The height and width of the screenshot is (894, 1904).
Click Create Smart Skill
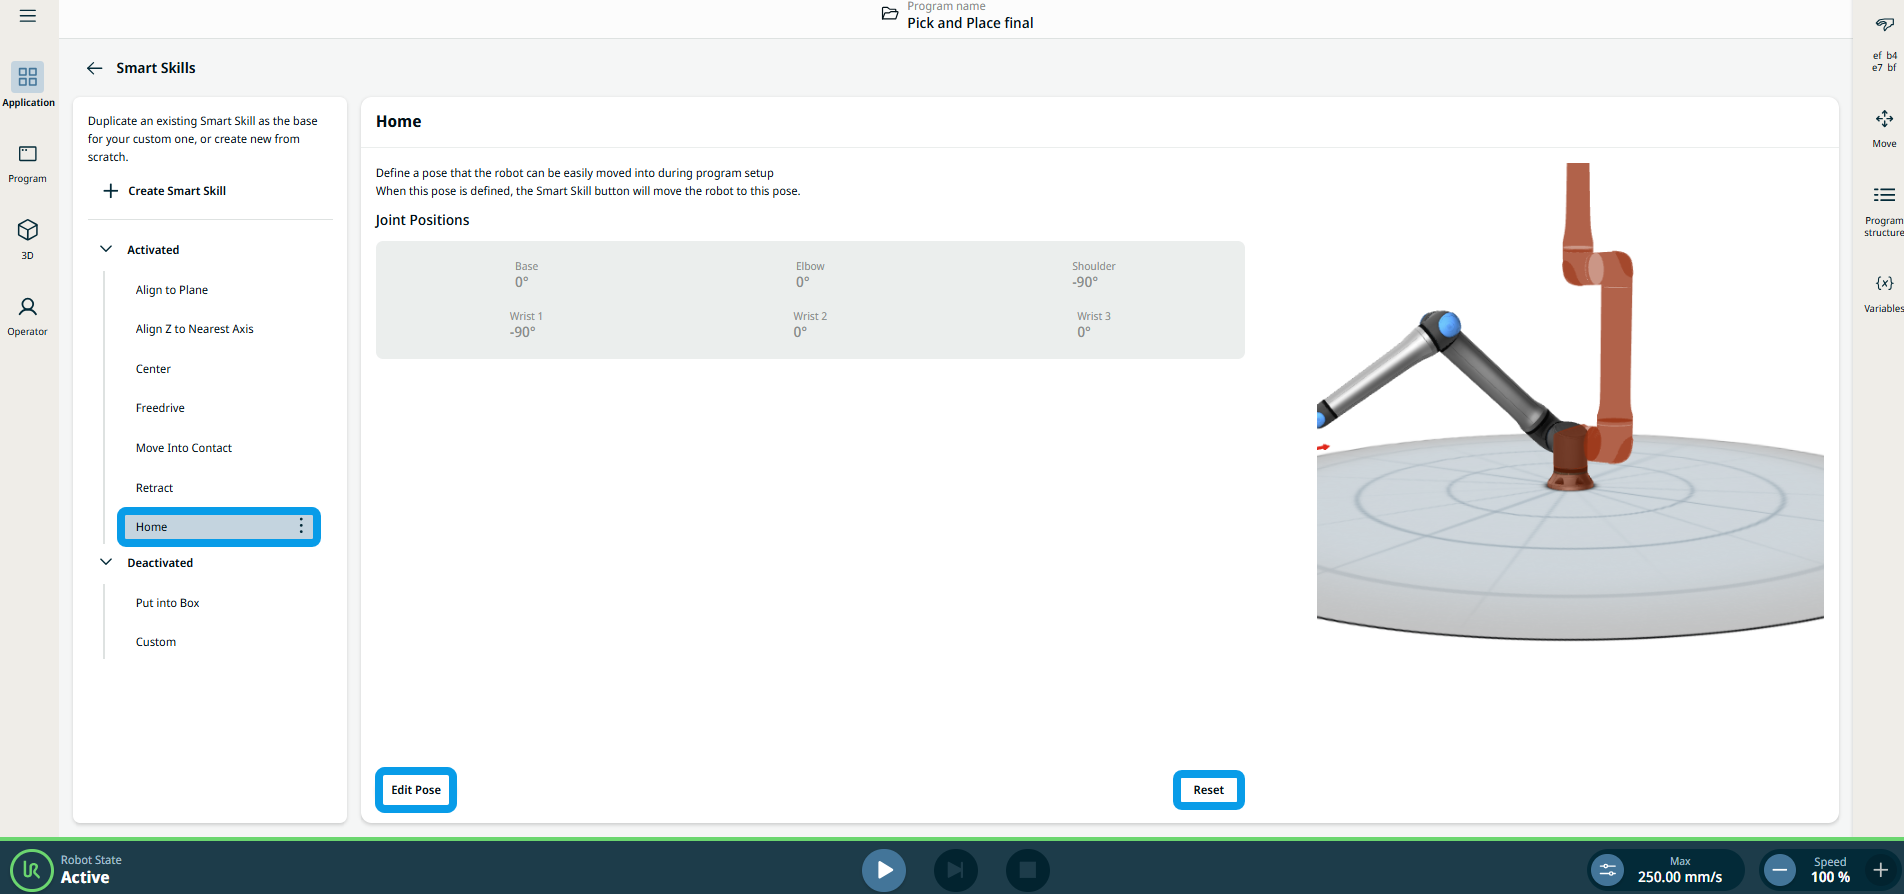[x=166, y=191]
